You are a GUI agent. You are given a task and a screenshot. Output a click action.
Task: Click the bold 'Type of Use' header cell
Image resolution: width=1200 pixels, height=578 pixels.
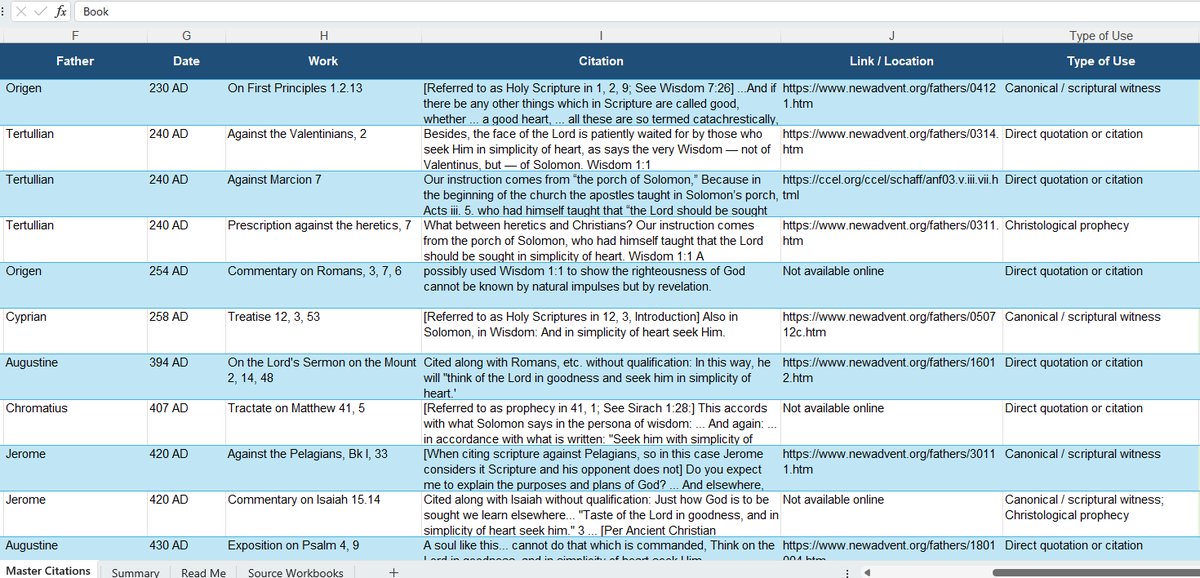(x=1101, y=61)
